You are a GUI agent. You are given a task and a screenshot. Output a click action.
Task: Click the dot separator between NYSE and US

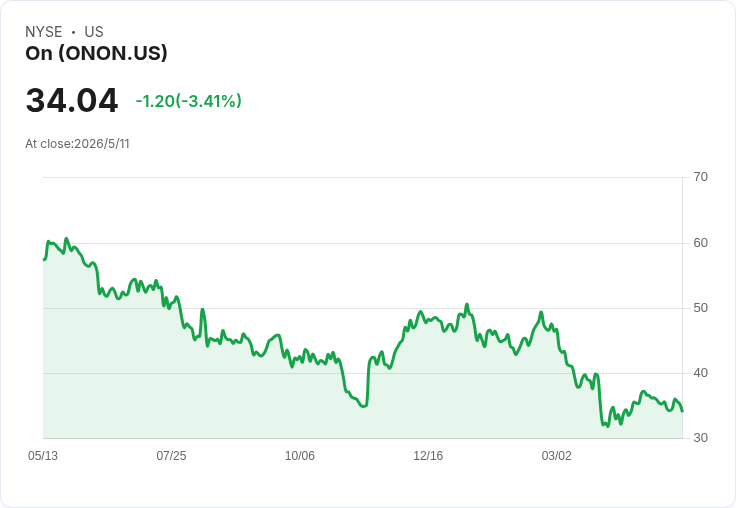(73, 32)
